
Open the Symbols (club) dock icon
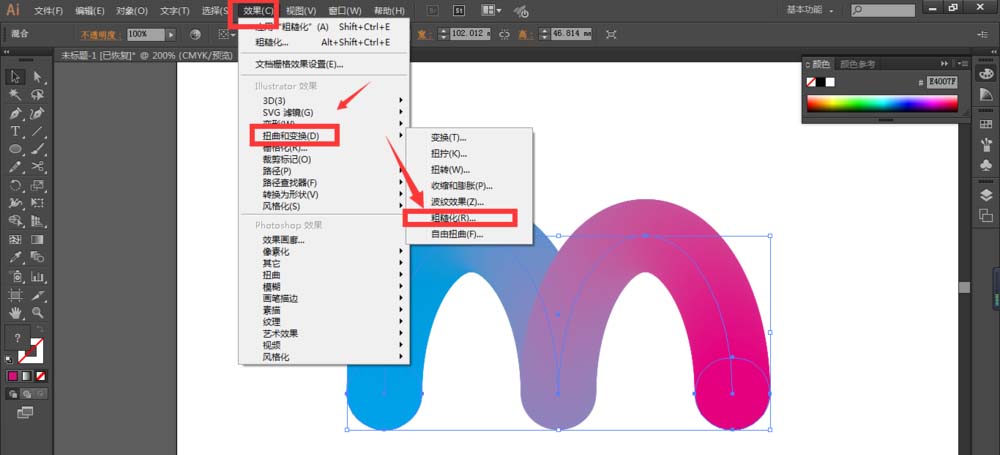[x=986, y=165]
